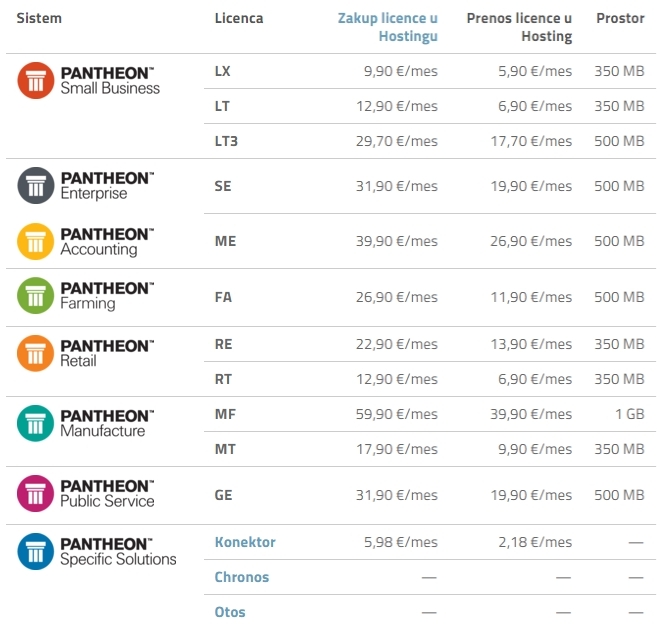
Task: Click the green Pantheon Farming icon
Action: (36, 296)
